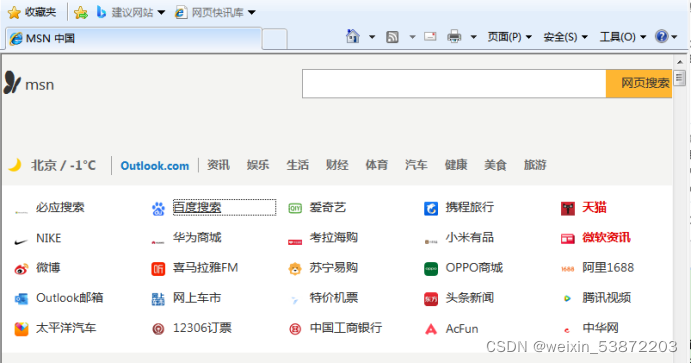Open the 工具(O) menu
The image size is (692, 363).
[622, 37]
